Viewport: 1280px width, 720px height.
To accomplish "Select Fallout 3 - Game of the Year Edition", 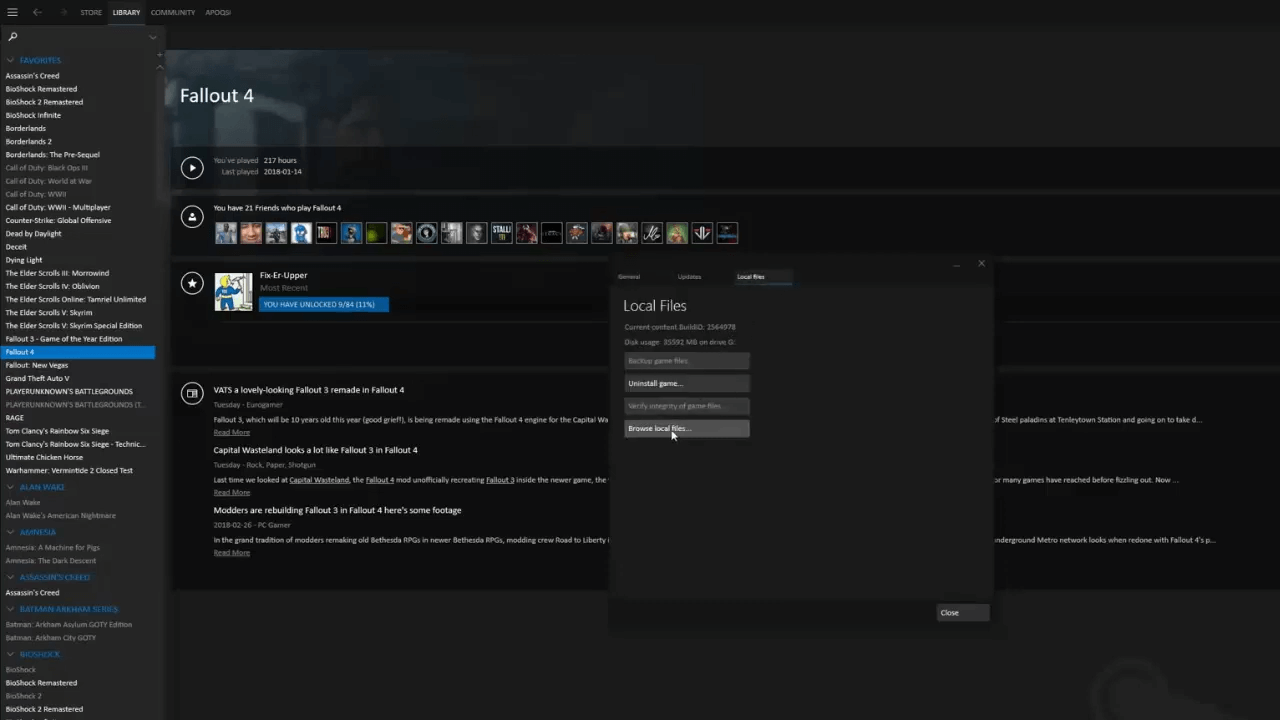I will (x=64, y=338).
